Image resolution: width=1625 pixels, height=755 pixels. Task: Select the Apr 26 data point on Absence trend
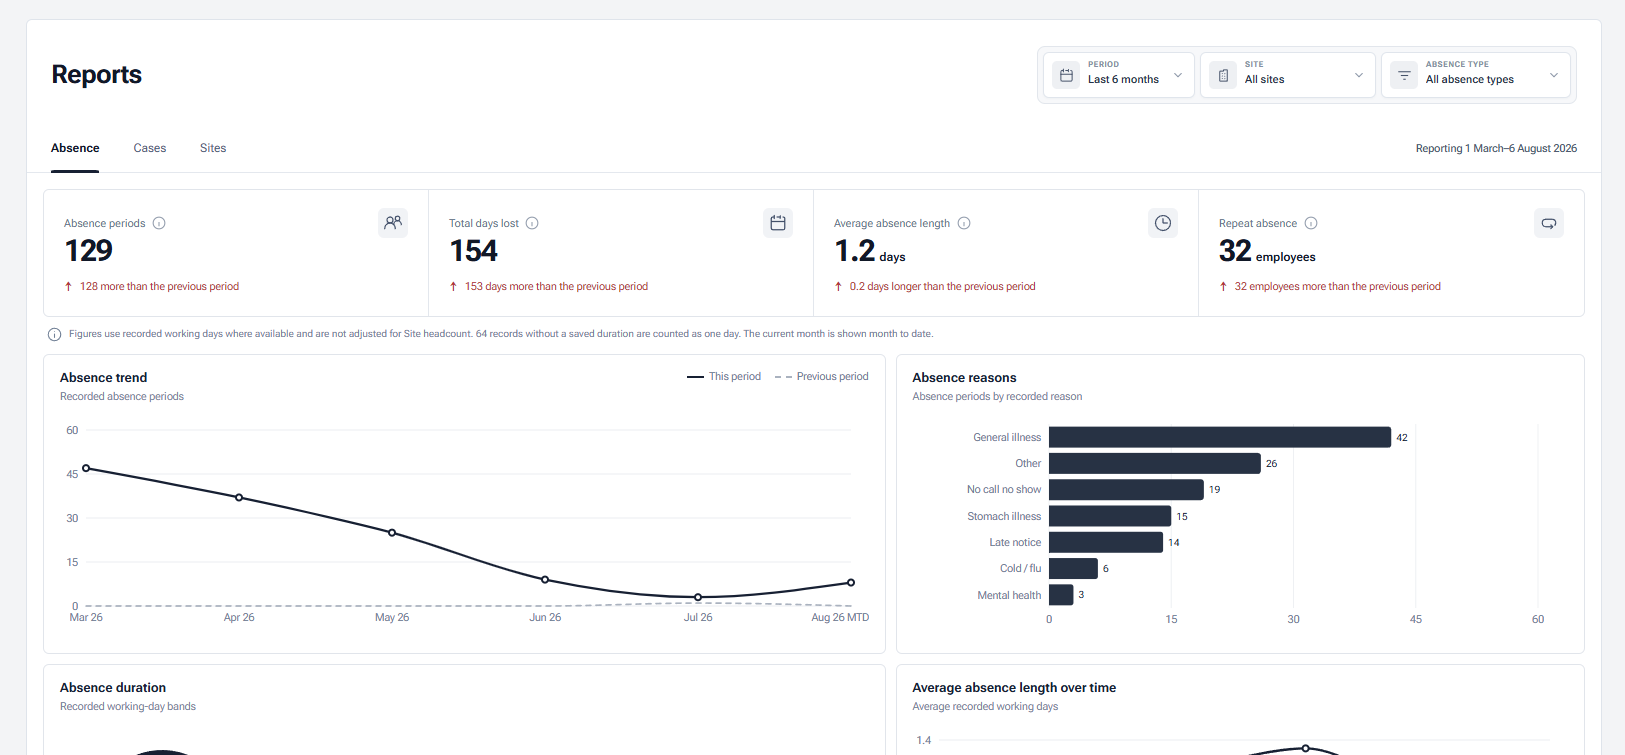pyautogui.click(x=239, y=497)
